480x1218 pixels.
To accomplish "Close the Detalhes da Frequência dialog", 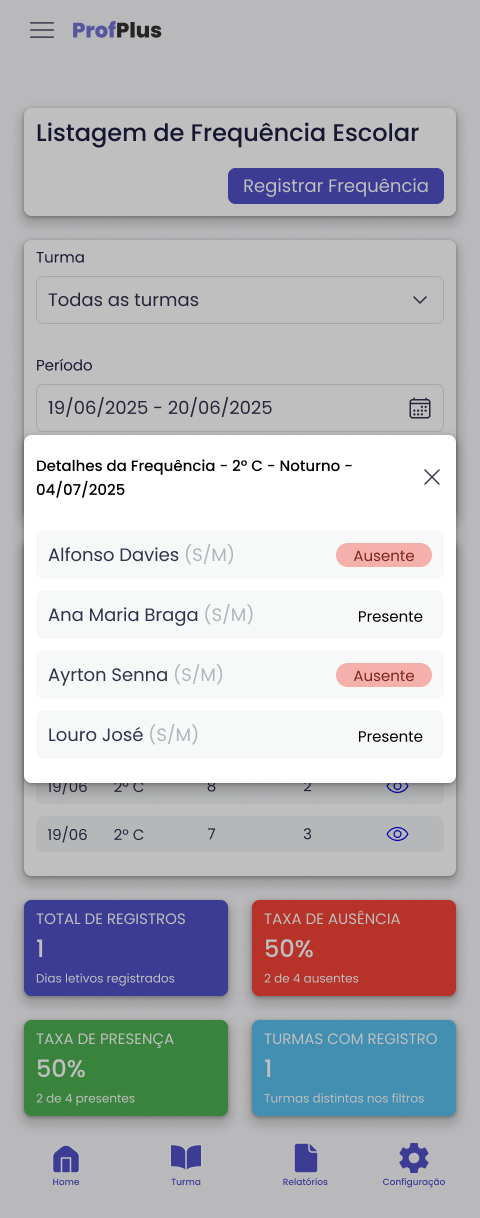I will pos(432,477).
